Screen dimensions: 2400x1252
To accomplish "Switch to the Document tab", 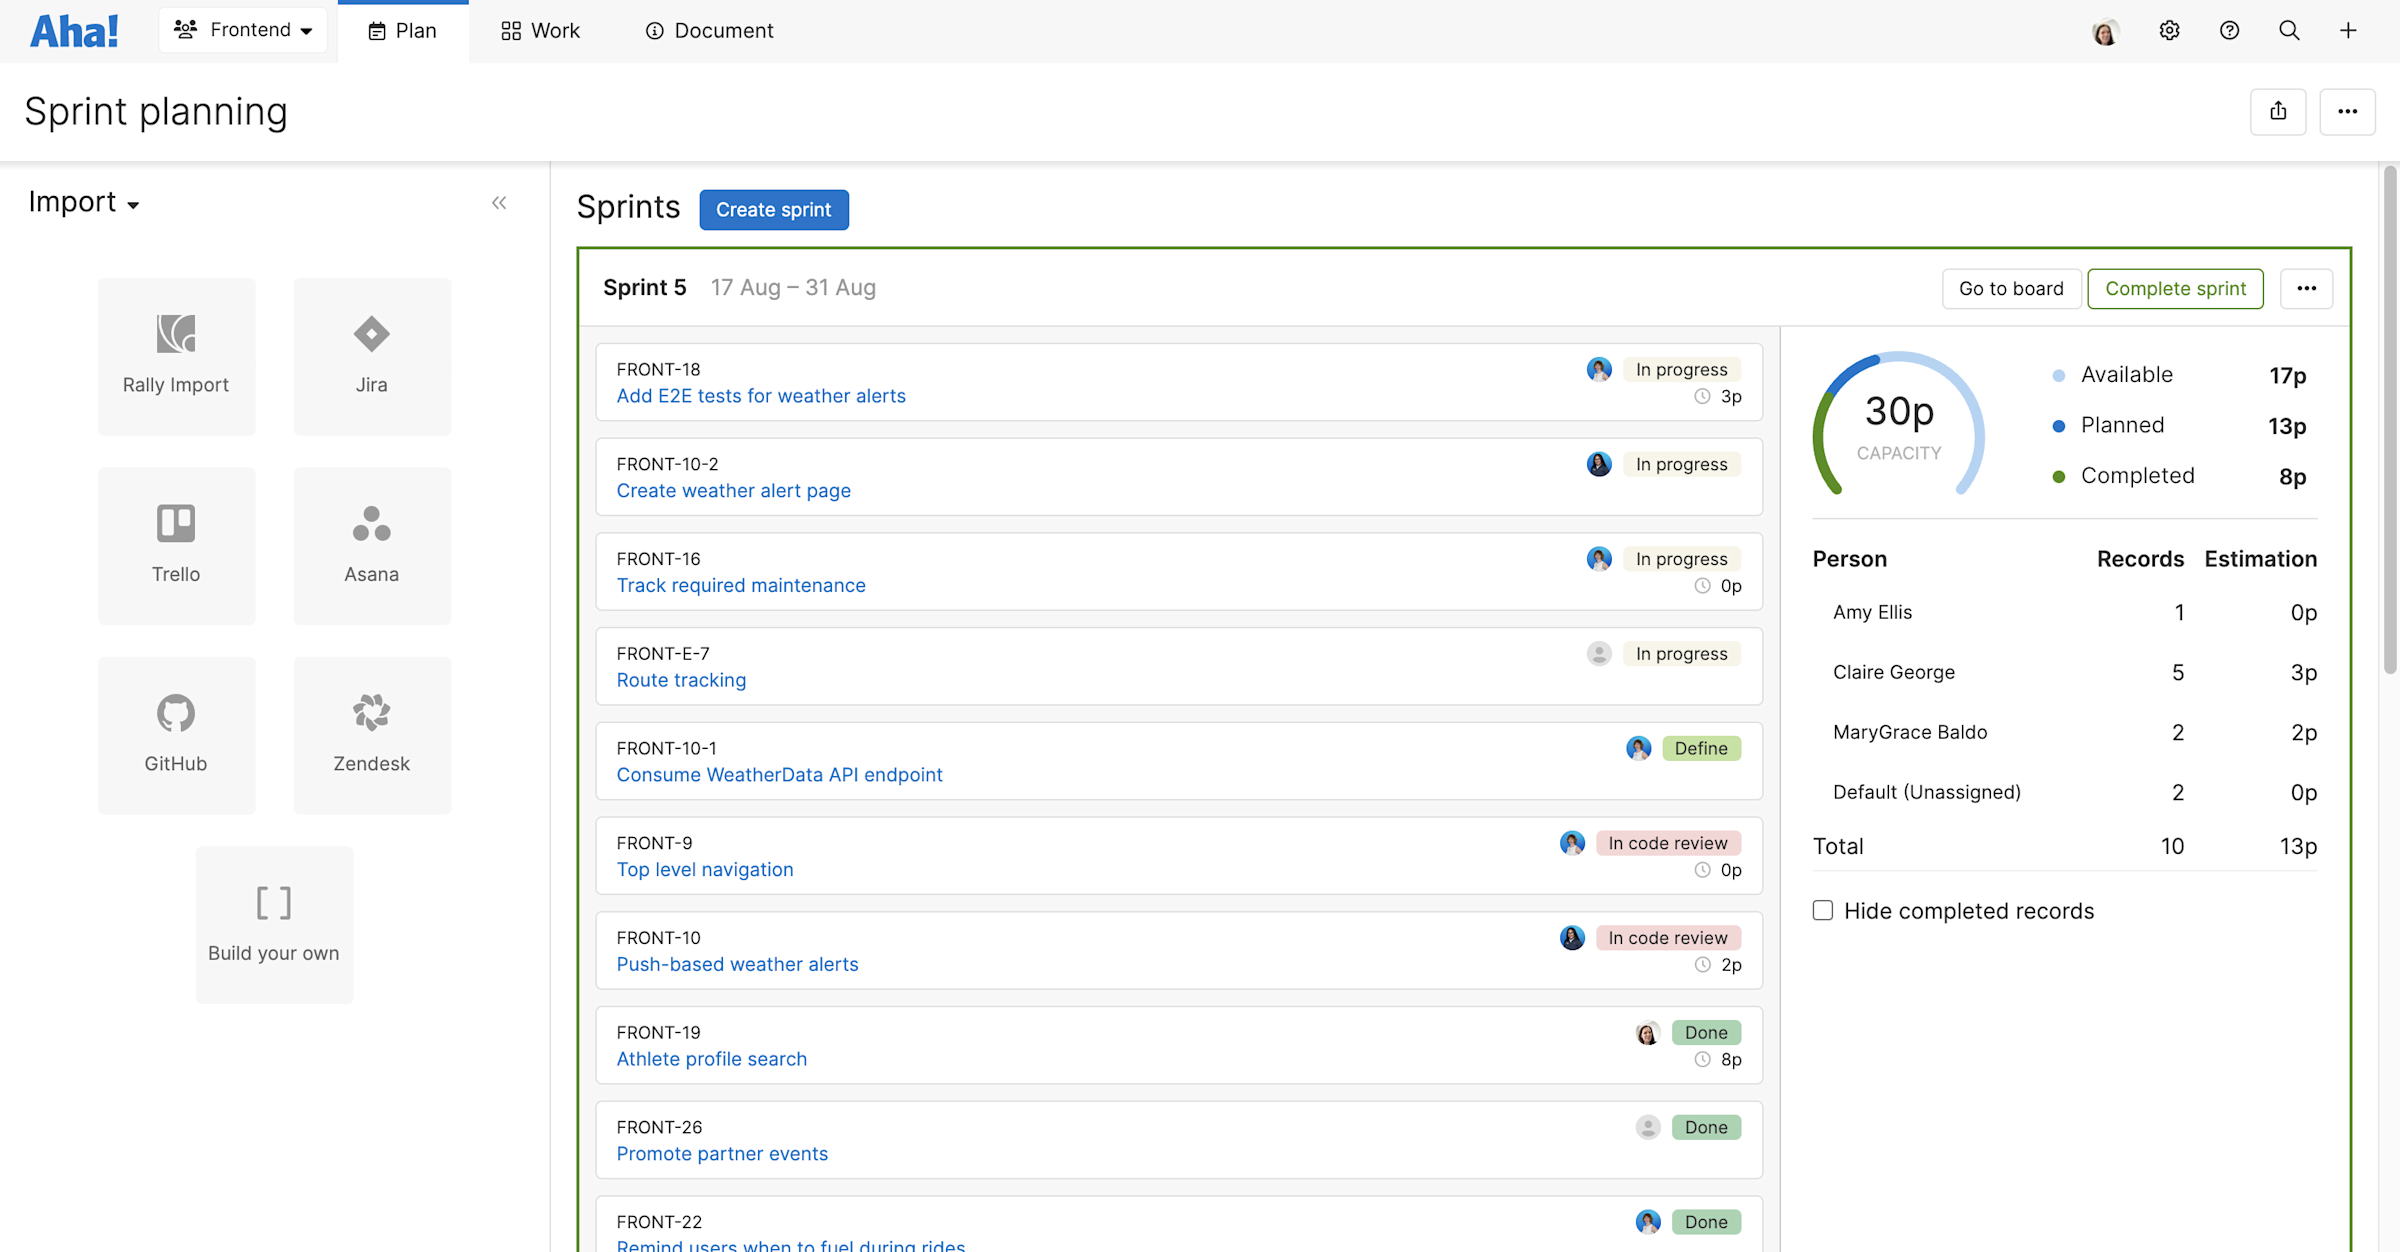I will pos(709,30).
